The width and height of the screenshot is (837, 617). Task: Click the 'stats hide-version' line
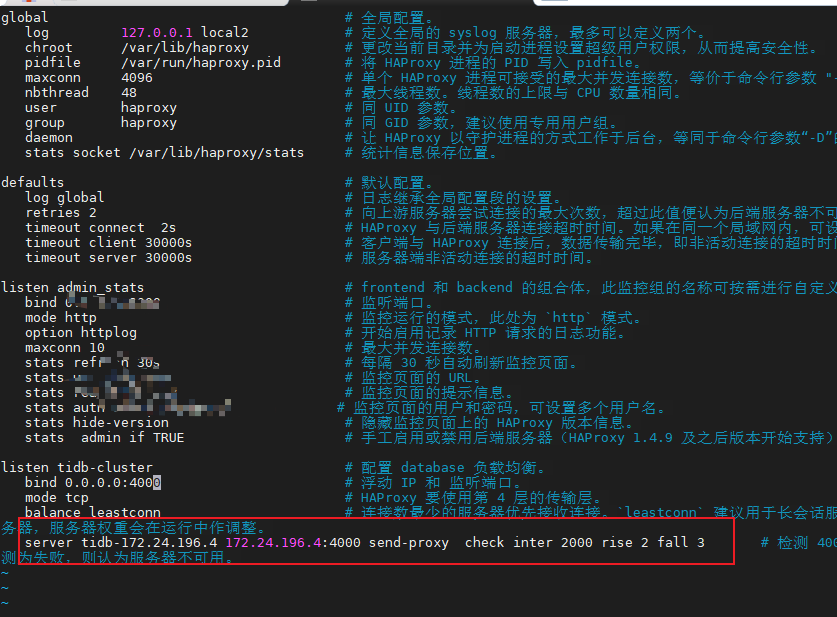97,423
